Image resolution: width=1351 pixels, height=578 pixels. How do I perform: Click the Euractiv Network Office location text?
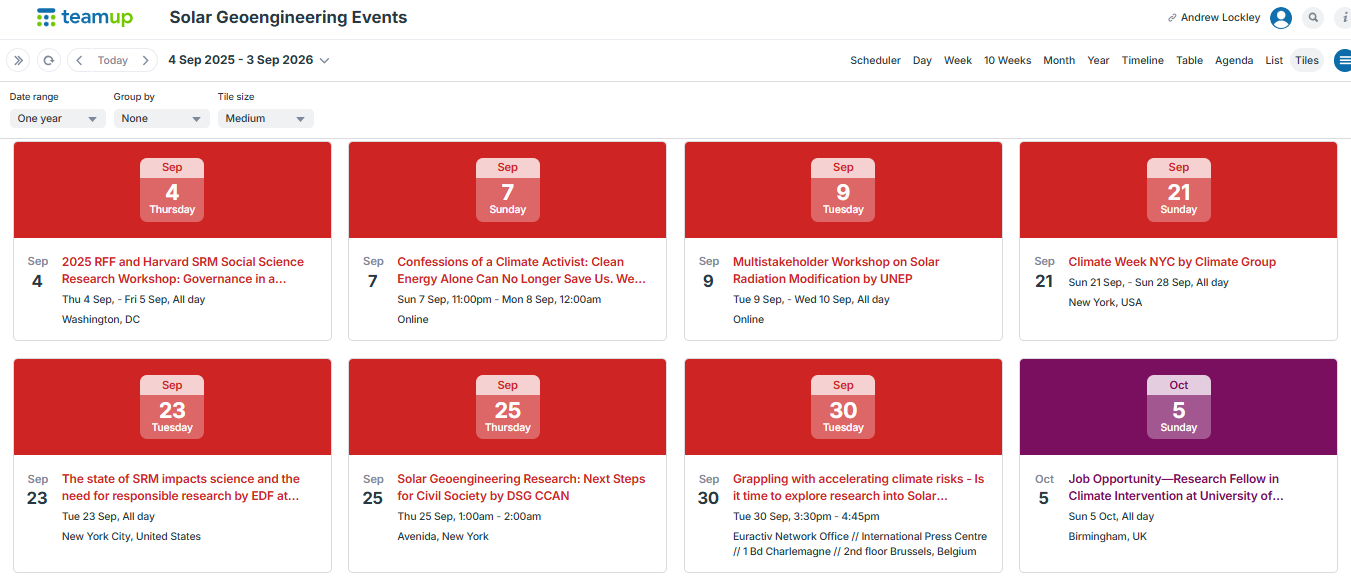coord(860,544)
